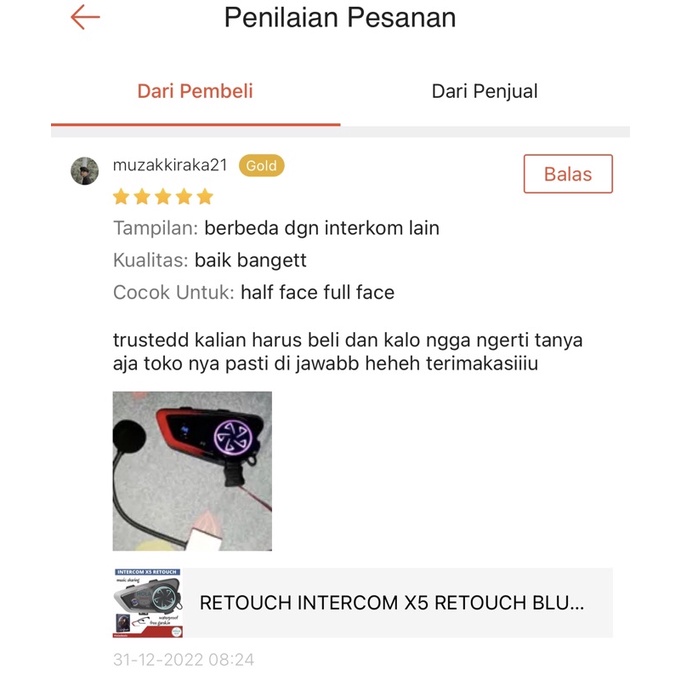This screenshot has width=681, height=681.
Task: Reply using the Balas button
Action: 568,174
